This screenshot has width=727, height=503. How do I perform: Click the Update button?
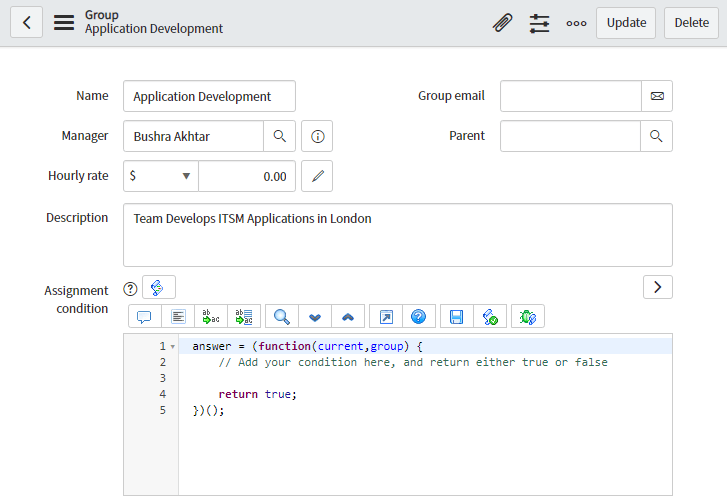(626, 23)
